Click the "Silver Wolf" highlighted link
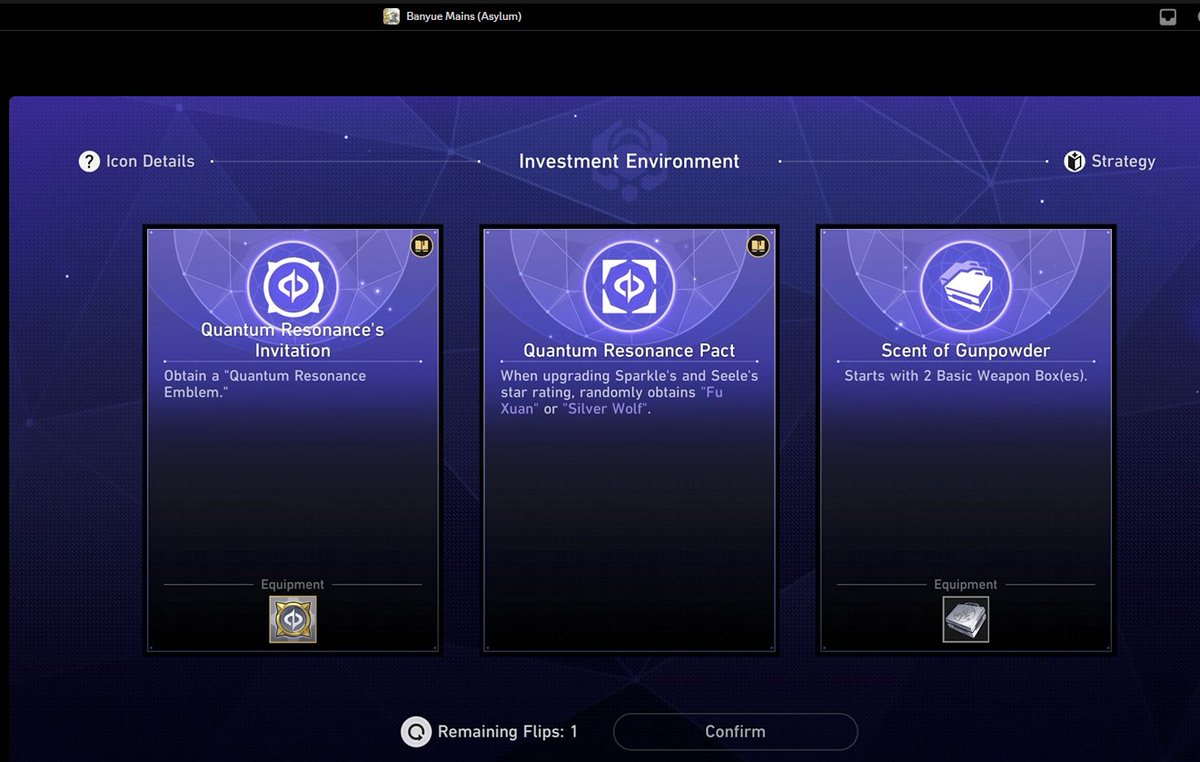Screen dimensions: 1200x762 point(606,409)
